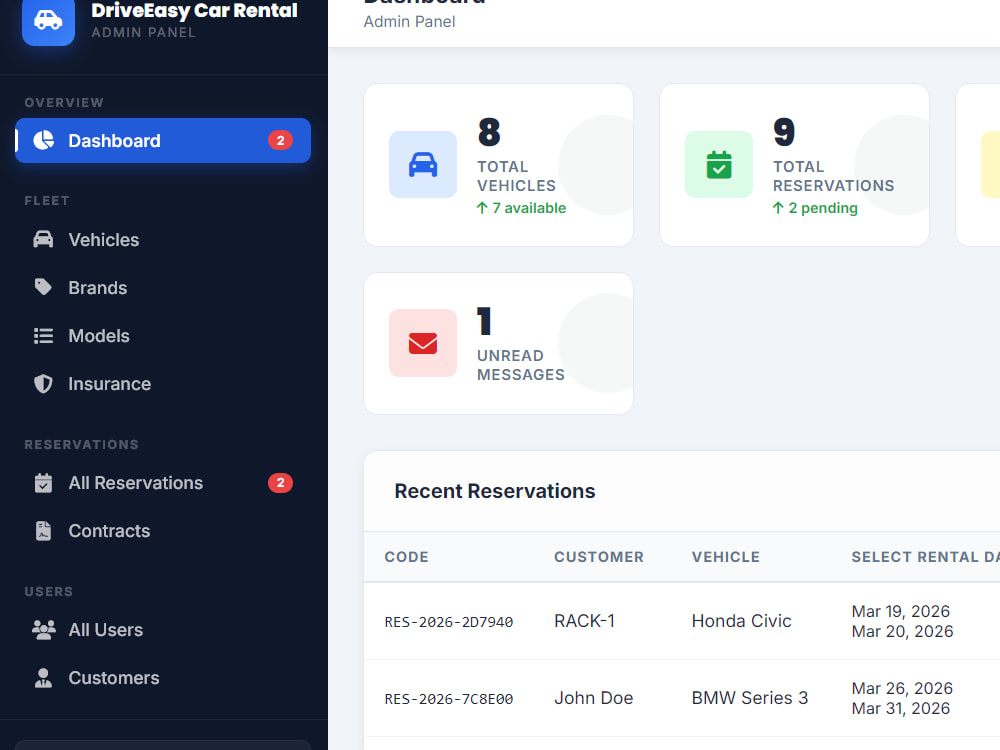View All Reservations list
1000x750 pixels.
163,483
